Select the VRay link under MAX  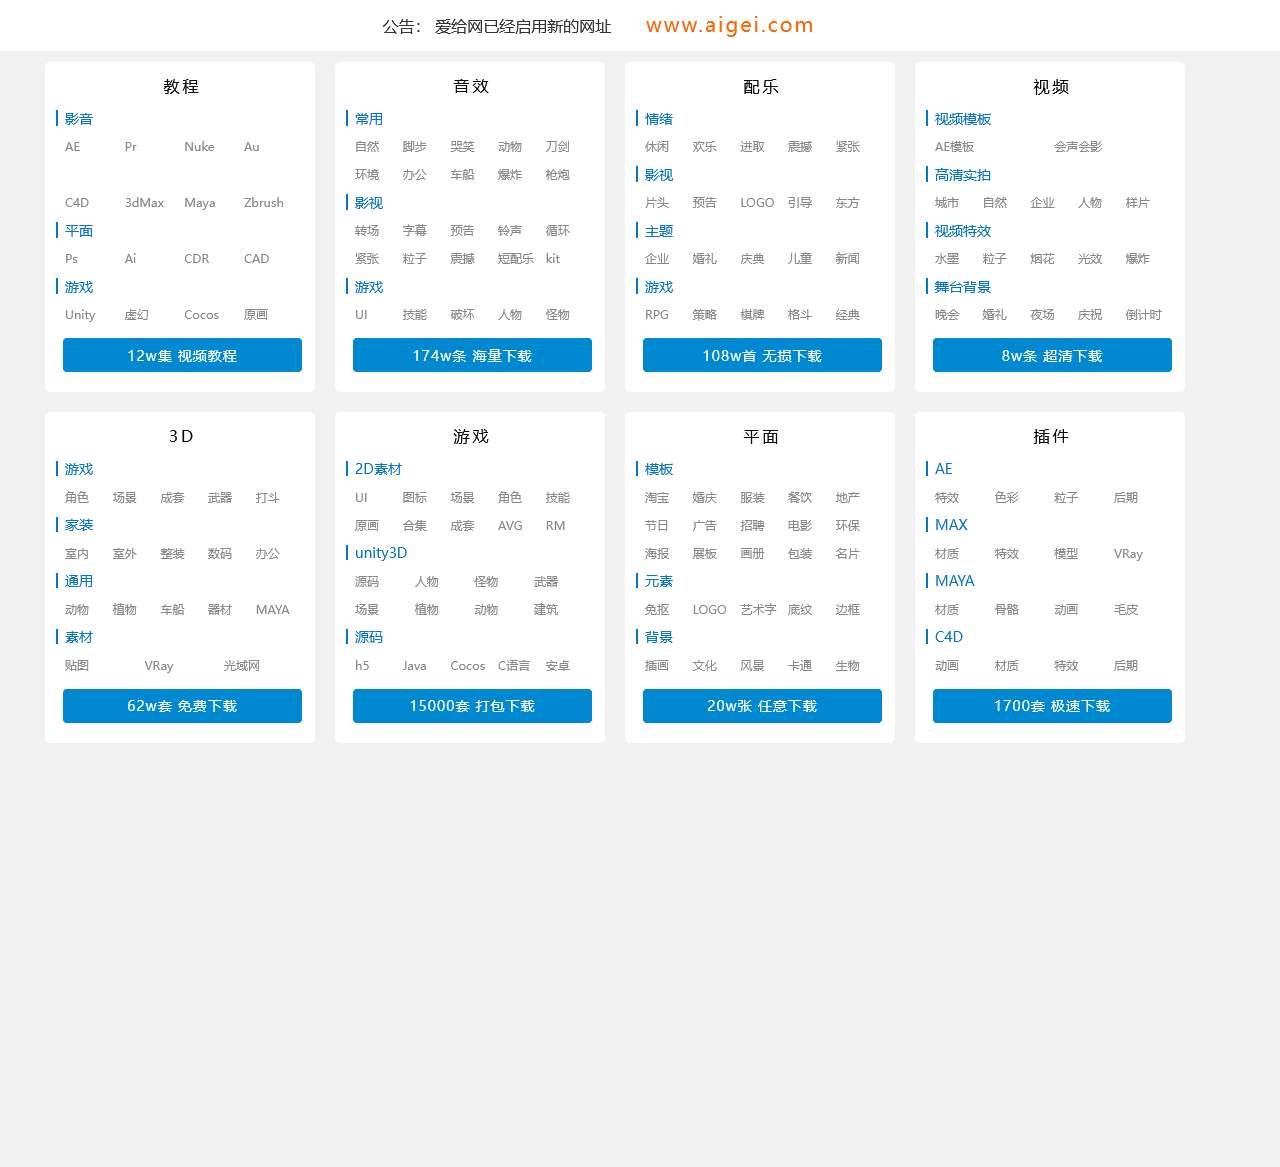[x=1128, y=553]
